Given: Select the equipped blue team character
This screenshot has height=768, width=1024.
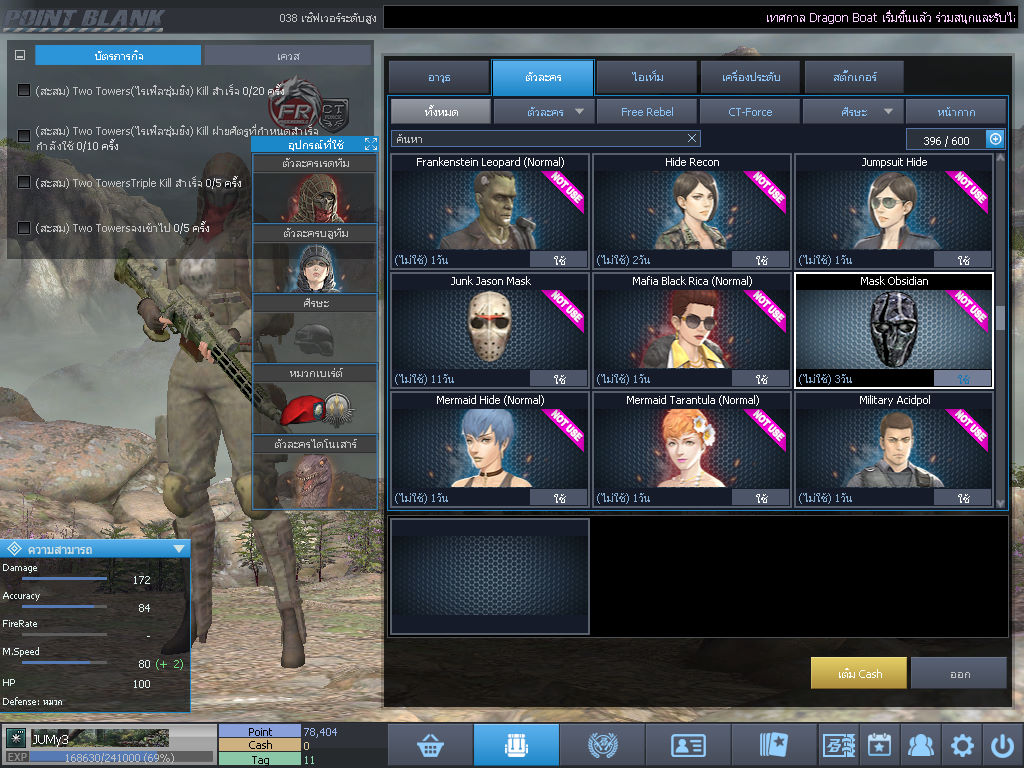Looking at the screenshot, I should click(x=315, y=268).
